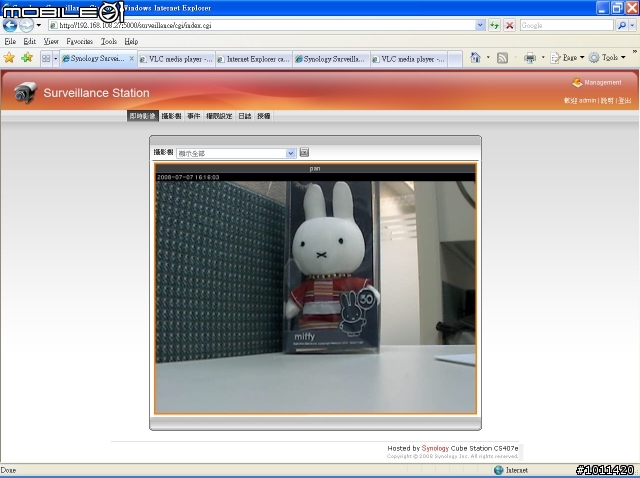640x478 pixels.
Task: Click the RSS feeds icon
Action: (x=502, y=58)
